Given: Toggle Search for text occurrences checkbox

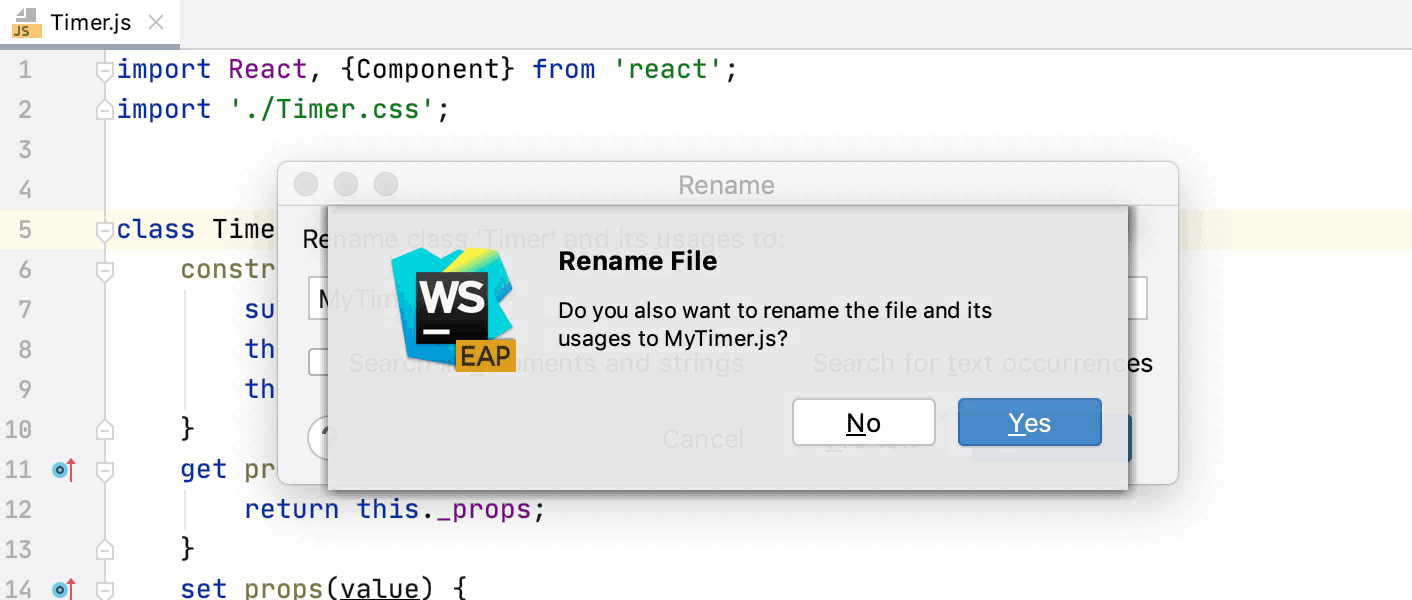Looking at the screenshot, I should 786,363.
